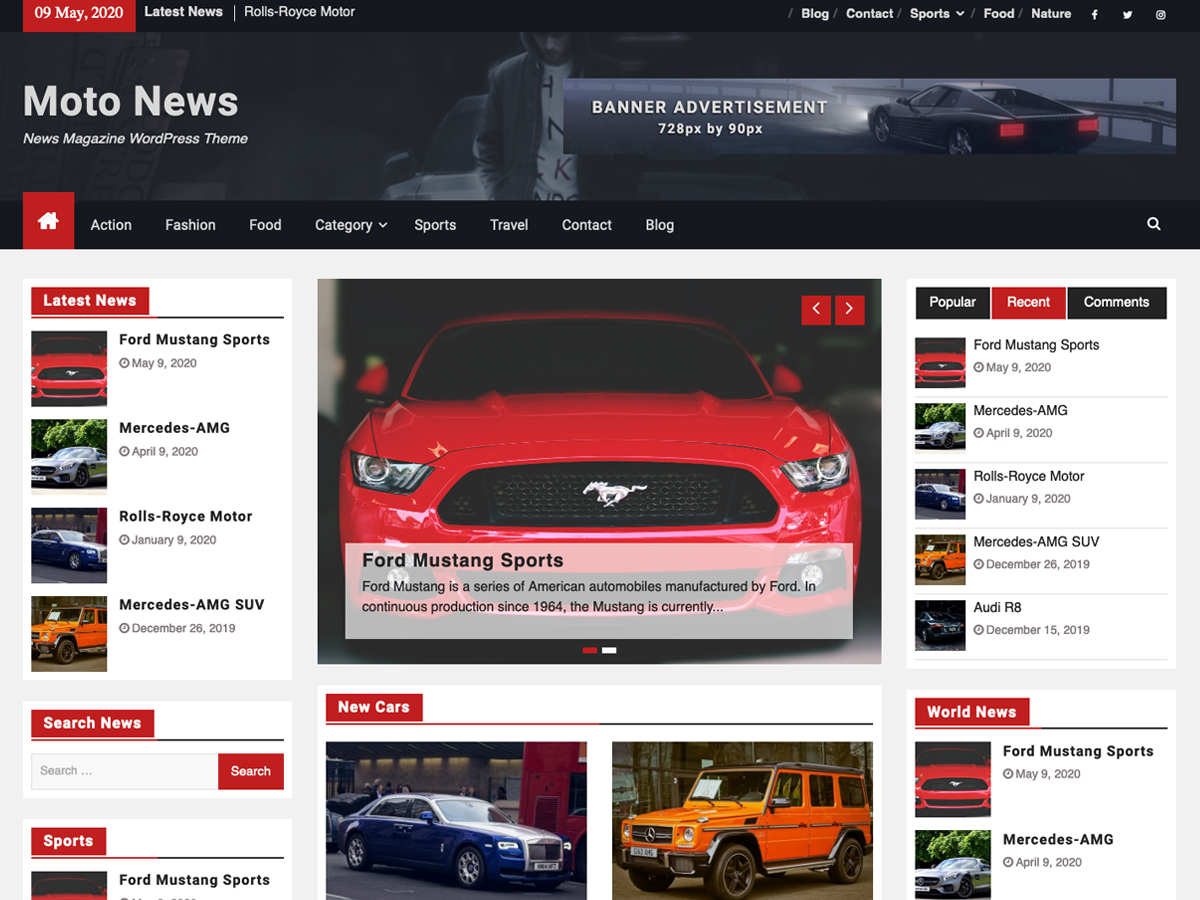Screen dimensions: 1200x900
Task: Open the search magnifier in navigation bar
Action: 1154,224
